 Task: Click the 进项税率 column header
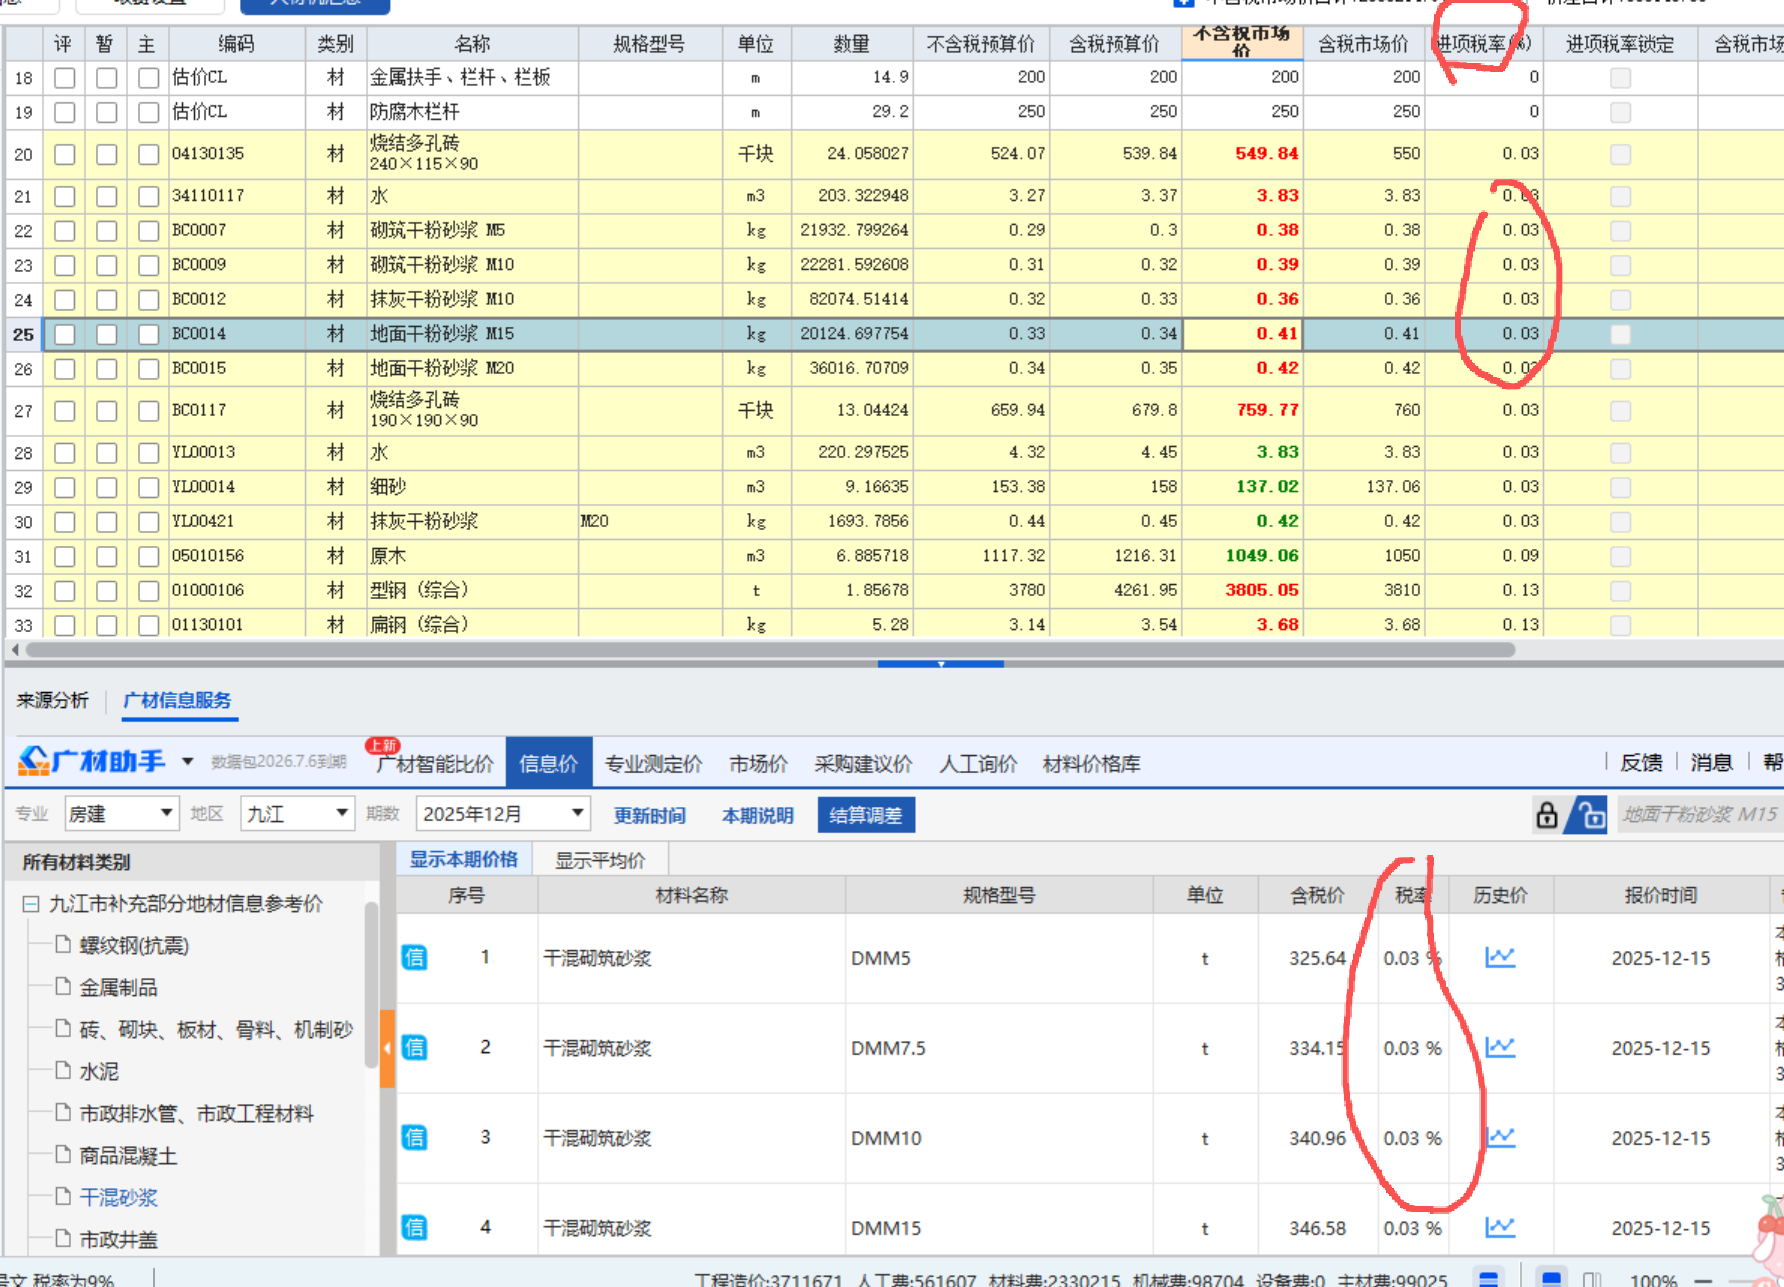[1484, 44]
